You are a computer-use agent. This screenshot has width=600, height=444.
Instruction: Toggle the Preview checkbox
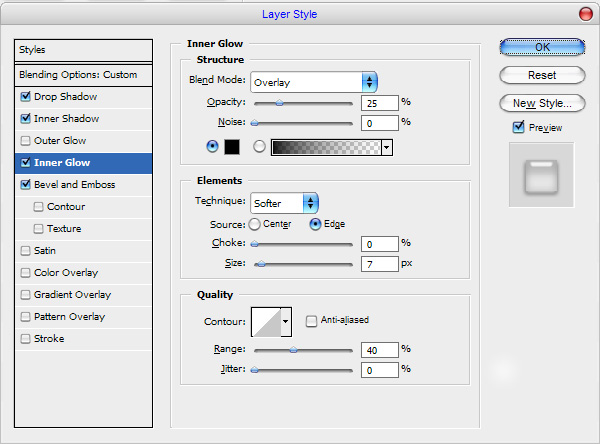518,127
